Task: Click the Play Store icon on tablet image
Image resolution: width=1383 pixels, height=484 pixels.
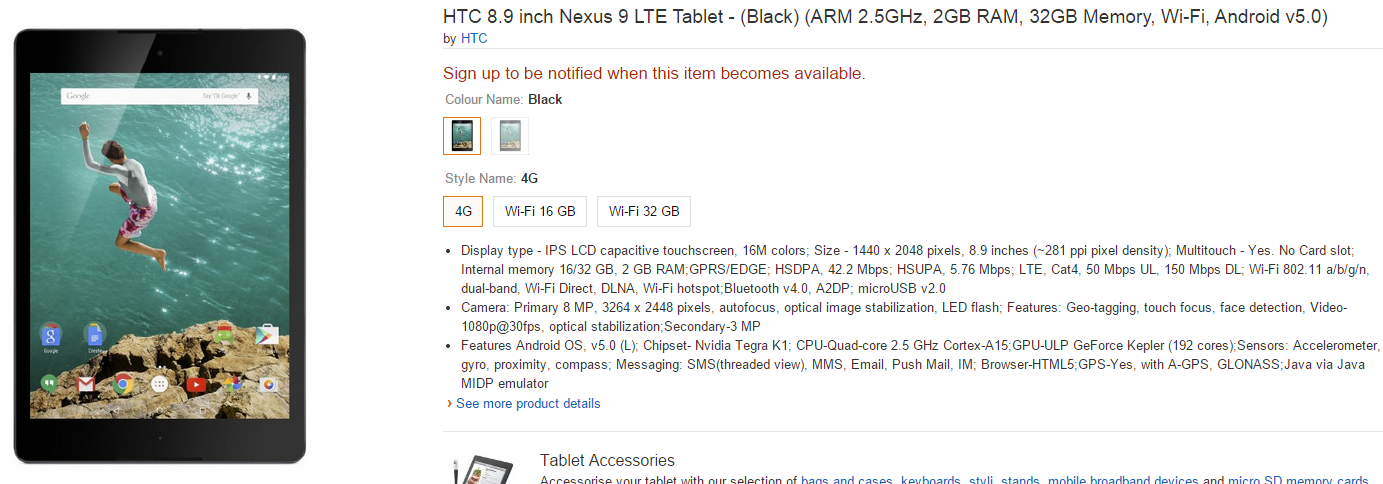Action: point(267,336)
